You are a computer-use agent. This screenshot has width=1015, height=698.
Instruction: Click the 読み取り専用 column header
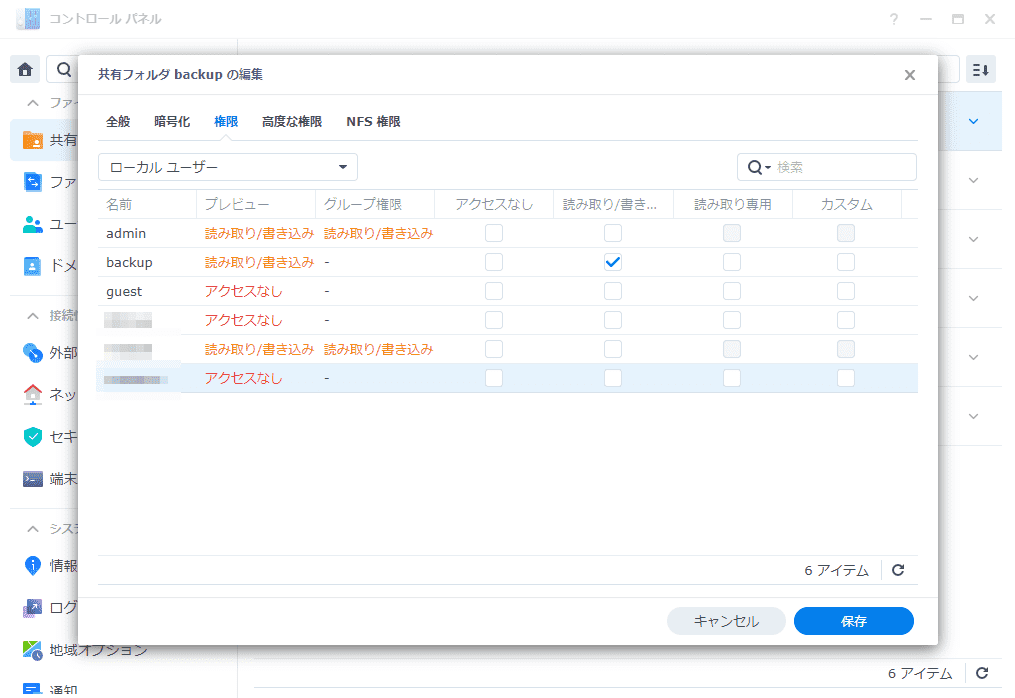[x=733, y=205]
